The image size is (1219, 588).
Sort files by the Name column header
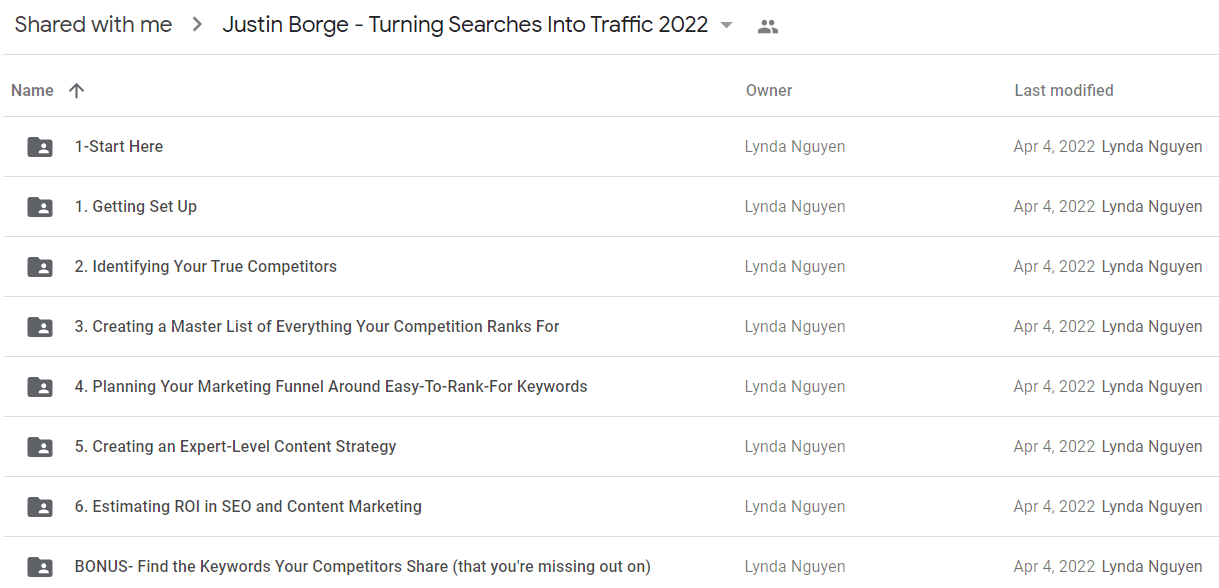point(32,90)
